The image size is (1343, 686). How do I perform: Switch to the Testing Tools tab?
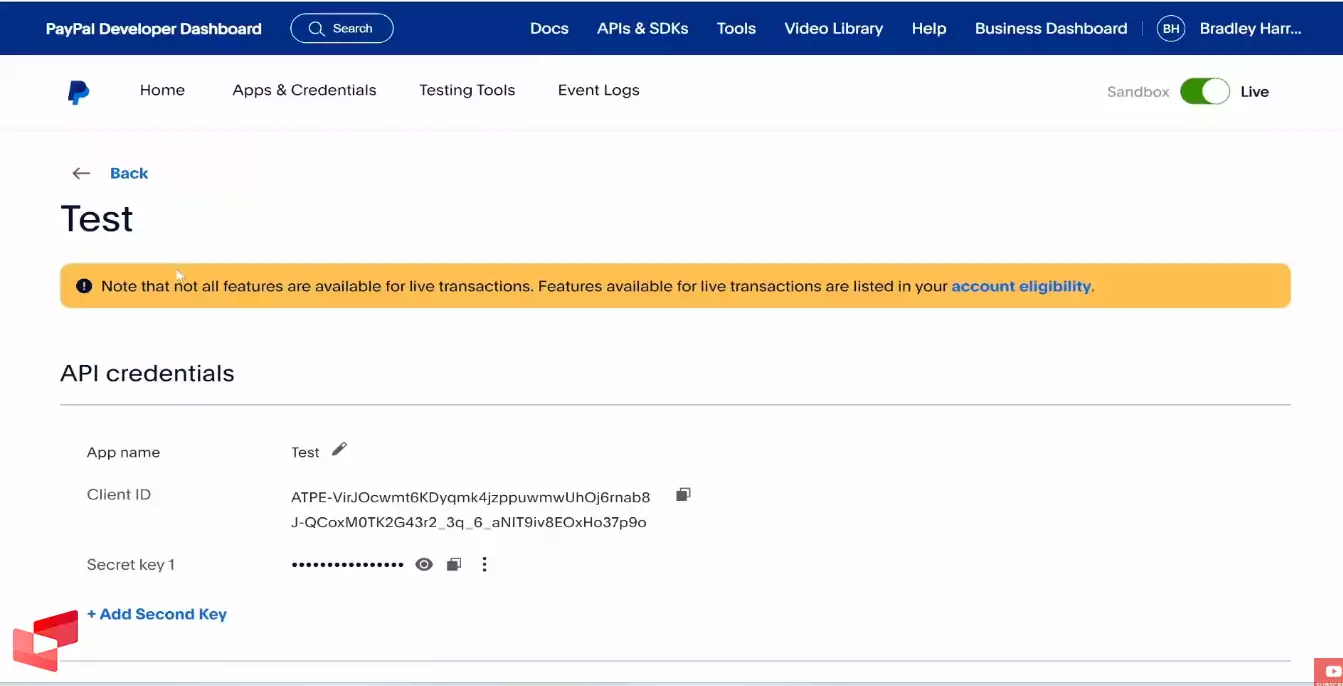[x=467, y=90]
